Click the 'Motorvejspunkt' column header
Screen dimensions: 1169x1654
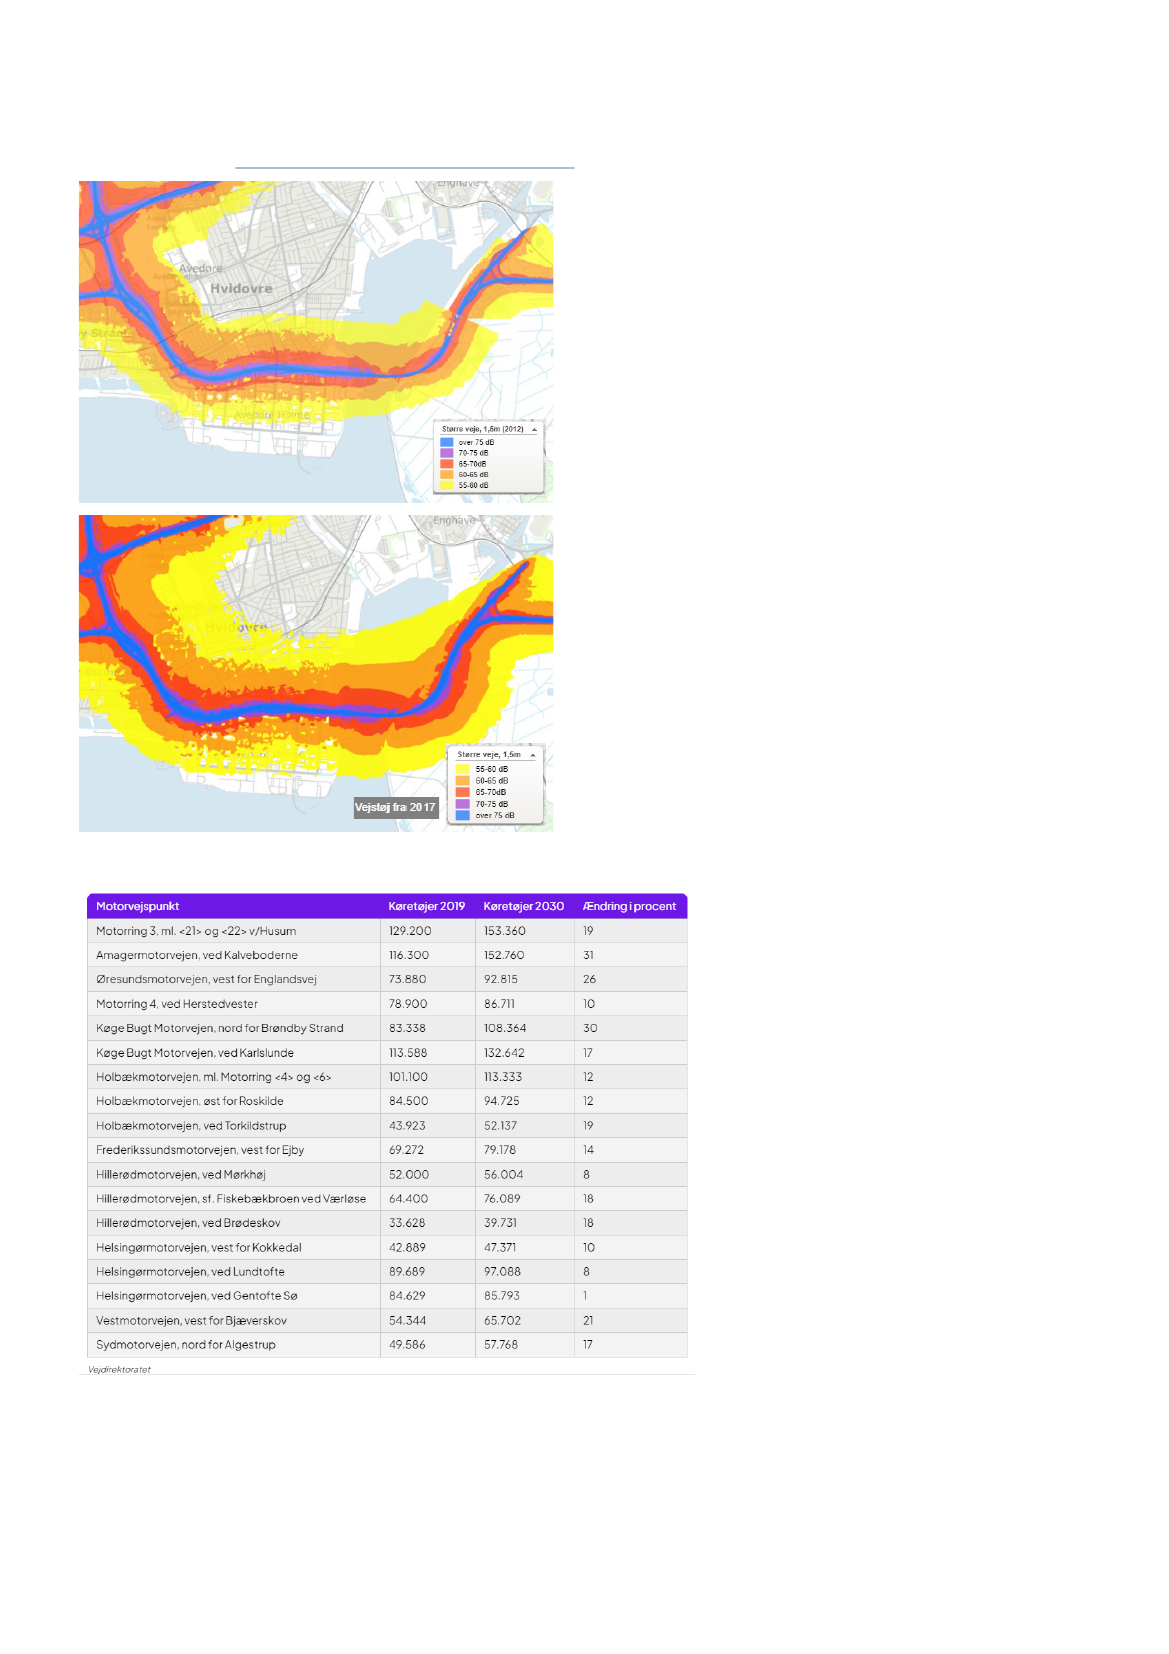pyautogui.click(x=138, y=906)
